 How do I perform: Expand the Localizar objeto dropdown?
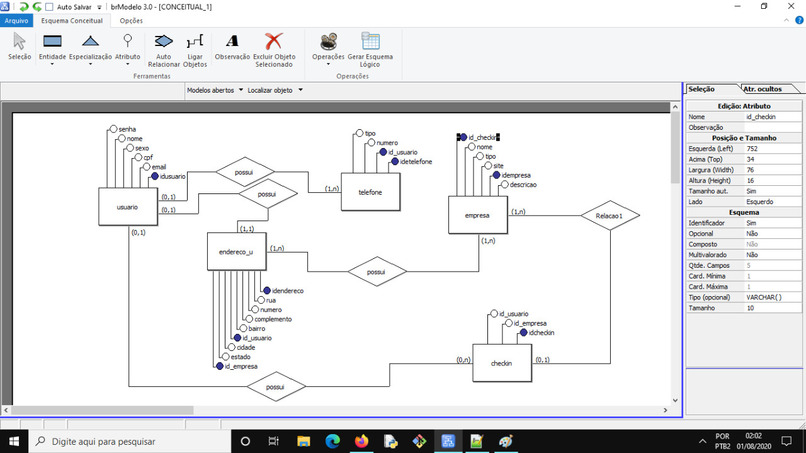(275, 90)
